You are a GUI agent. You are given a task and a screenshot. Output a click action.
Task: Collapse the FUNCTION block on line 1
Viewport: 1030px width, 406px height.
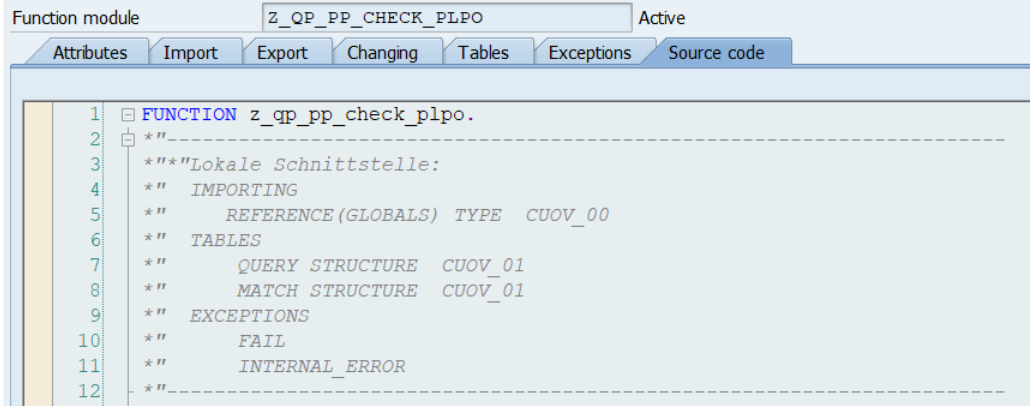coord(127,115)
